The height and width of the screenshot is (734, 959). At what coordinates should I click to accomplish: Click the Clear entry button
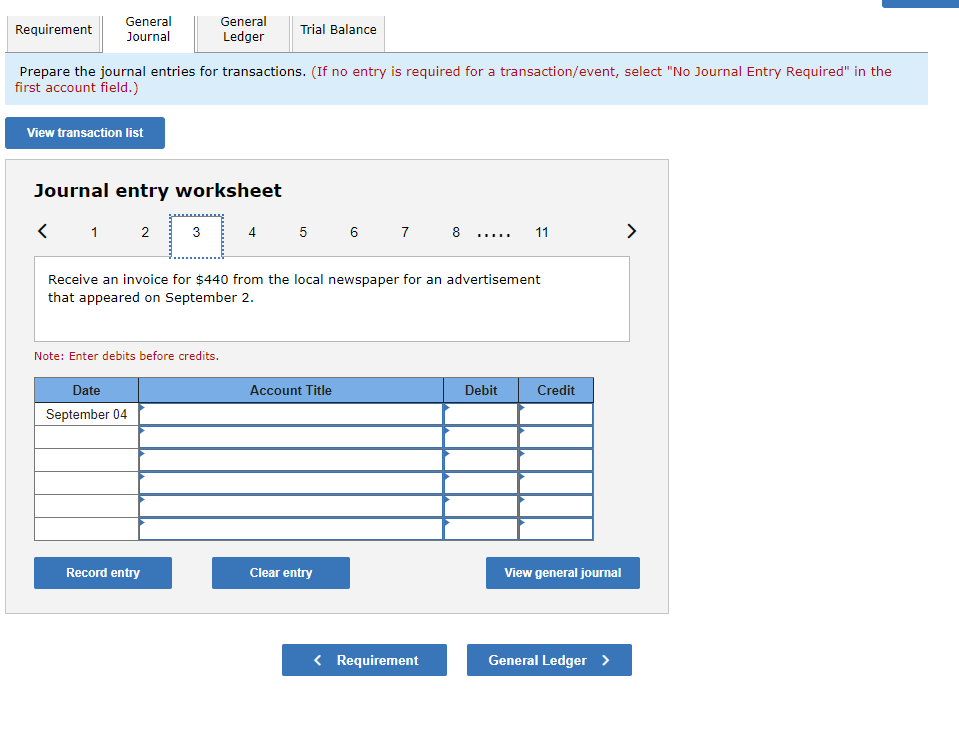pyautogui.click(x=281, y=573)
